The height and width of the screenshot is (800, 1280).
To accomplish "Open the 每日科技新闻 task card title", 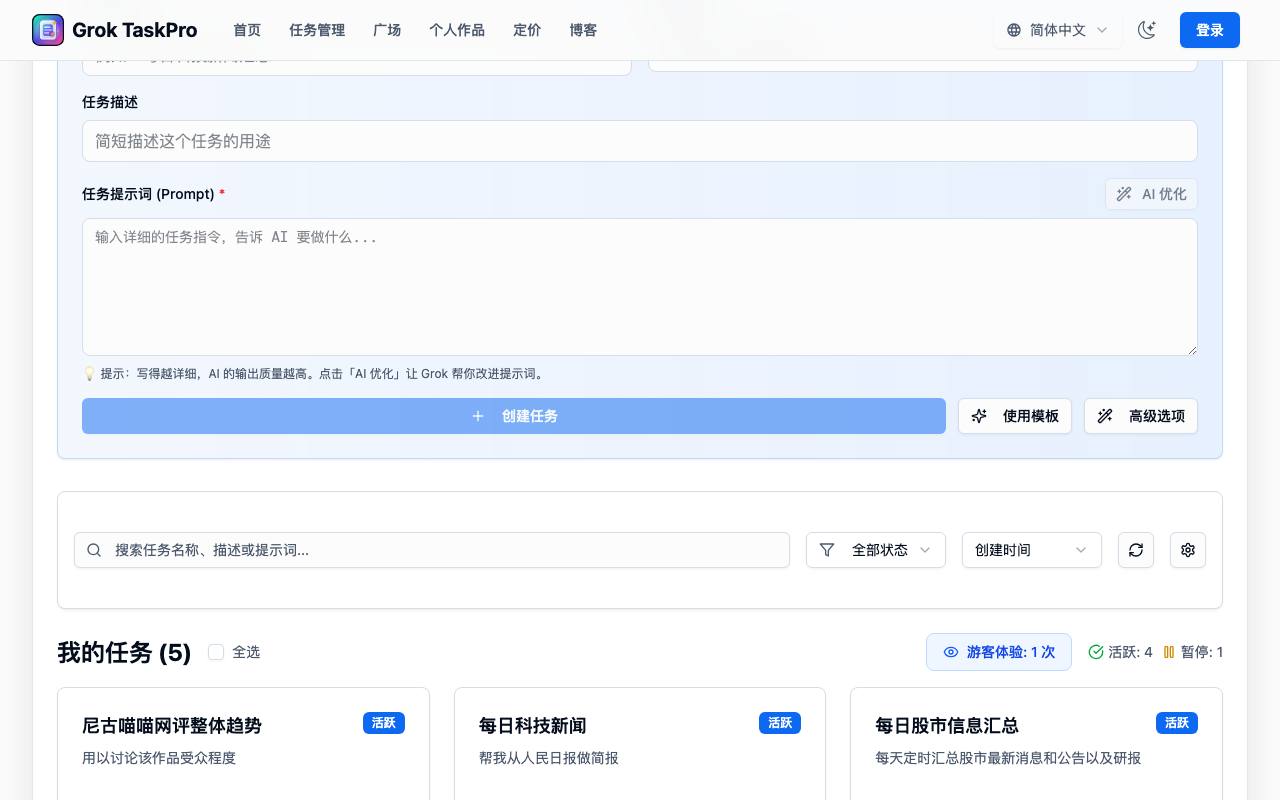I will tap(533, 726).
